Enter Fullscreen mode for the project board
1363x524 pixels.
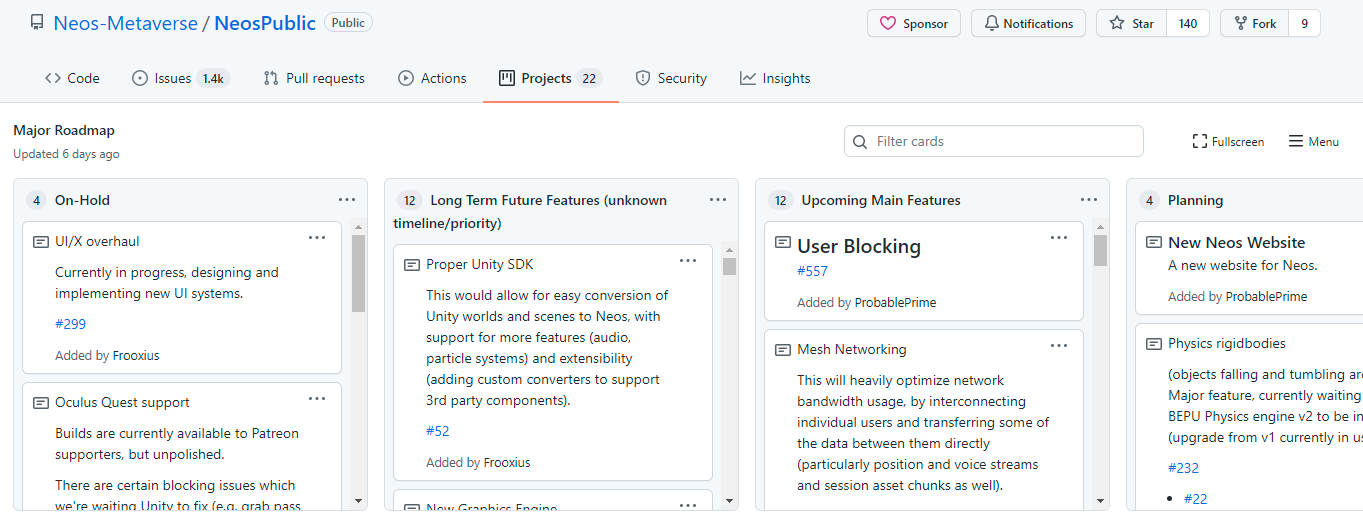click(1228, 142)
